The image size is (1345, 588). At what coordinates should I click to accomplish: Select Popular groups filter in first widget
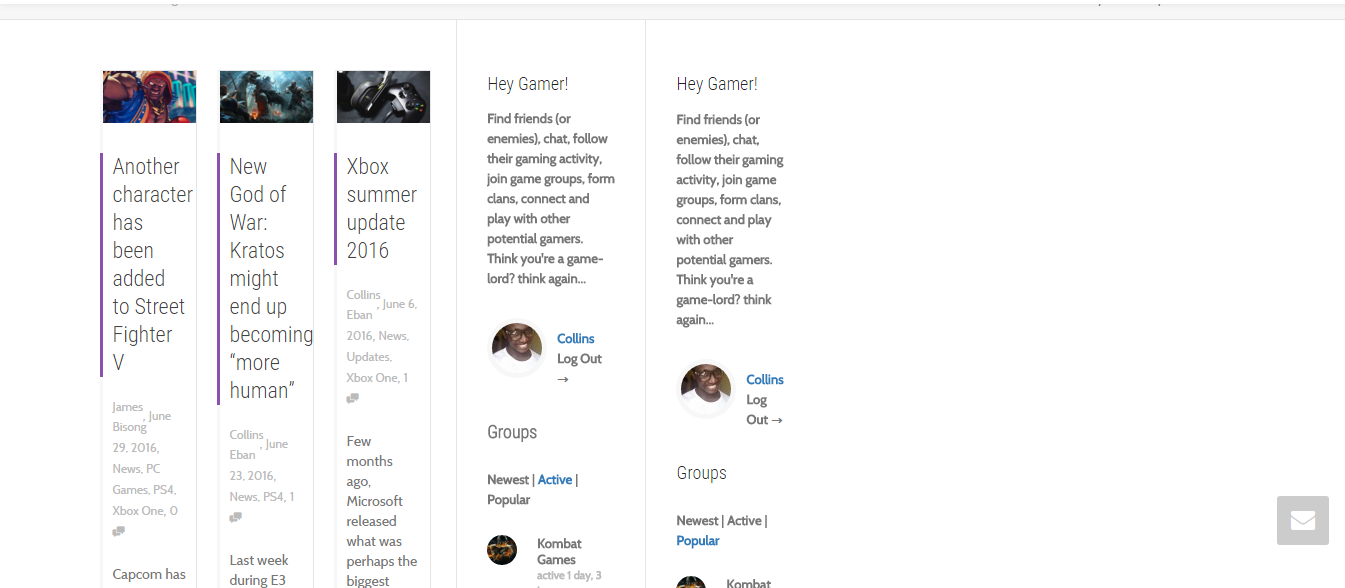(509, 500)
